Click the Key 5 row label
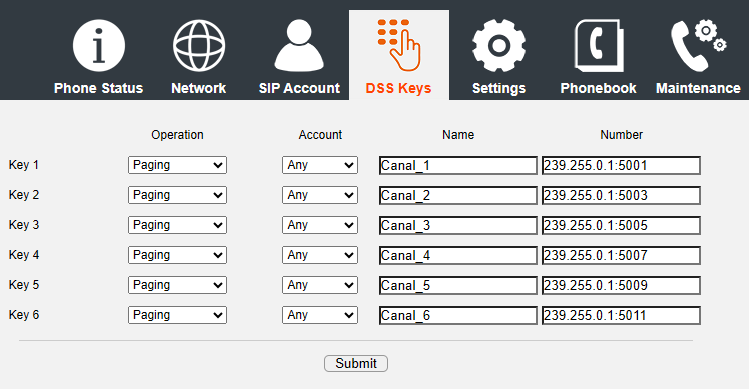The width and height of the screenshot is (749, 389). 24,285
